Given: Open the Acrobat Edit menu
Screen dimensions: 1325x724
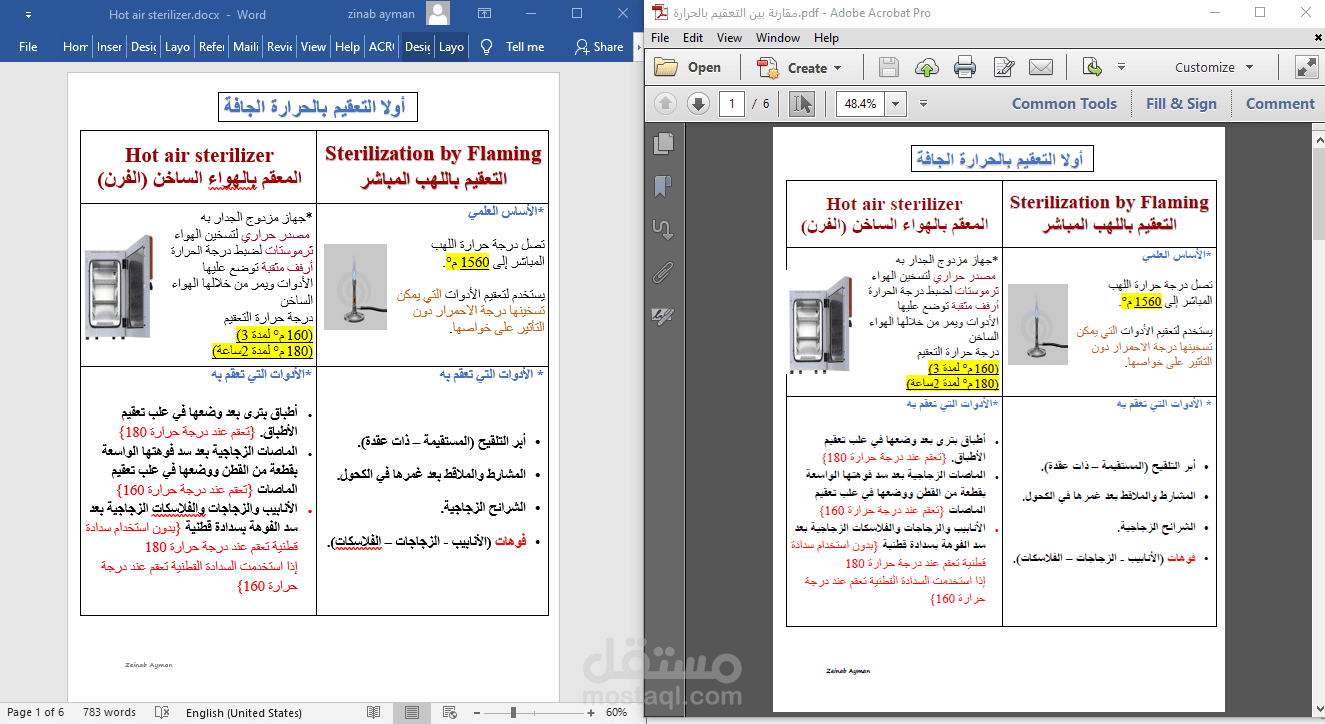Looking at the screenshot, I should click(693, 38).
